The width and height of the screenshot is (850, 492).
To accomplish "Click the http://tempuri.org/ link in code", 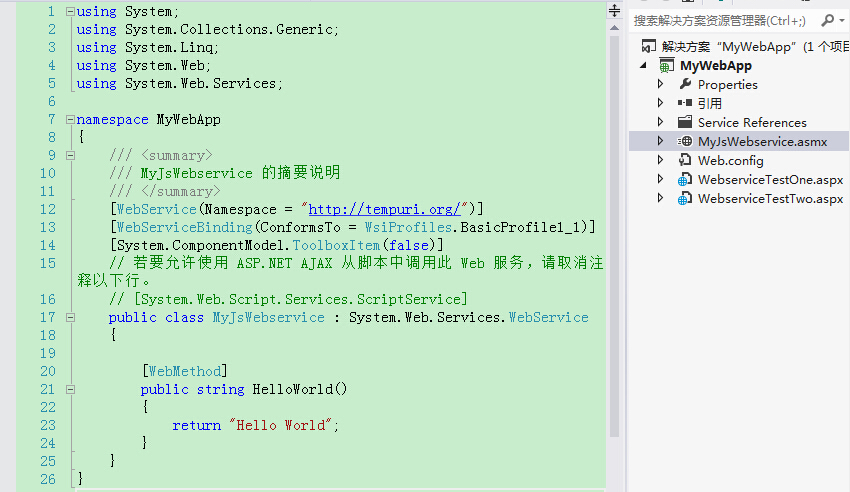I will (x=384, y=209).
